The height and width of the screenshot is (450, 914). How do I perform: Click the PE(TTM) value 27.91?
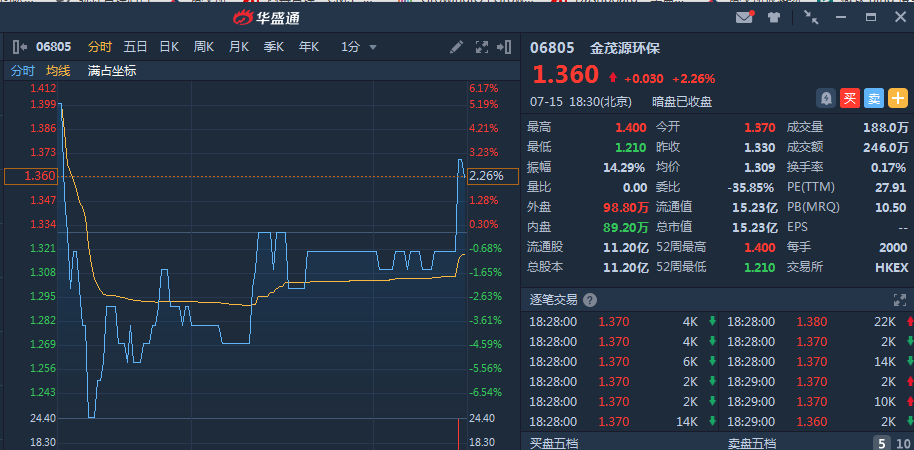click(x=891, y=188)
